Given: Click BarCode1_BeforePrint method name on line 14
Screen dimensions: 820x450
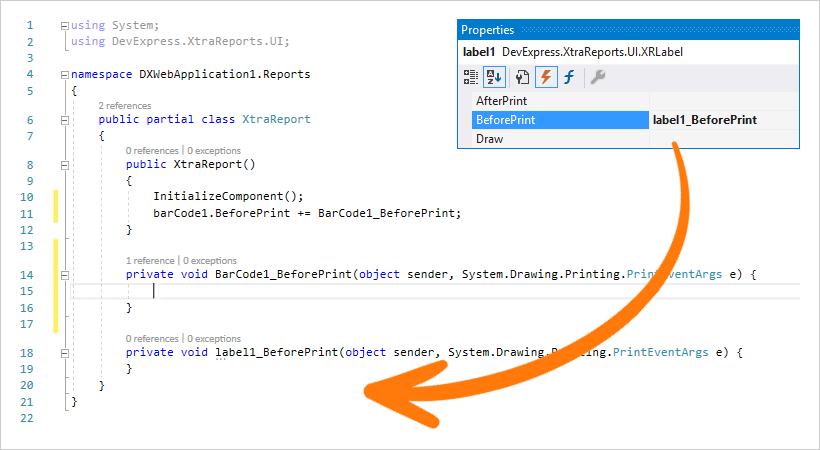Looking at the screenshot, I should pos(283,274).
